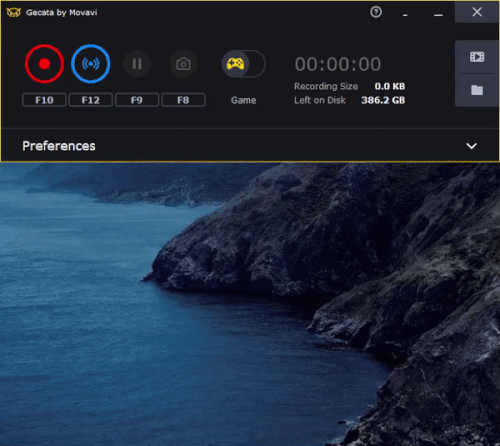Start recording with the red record button
500x446 pixels.
(x=44, y=64)
